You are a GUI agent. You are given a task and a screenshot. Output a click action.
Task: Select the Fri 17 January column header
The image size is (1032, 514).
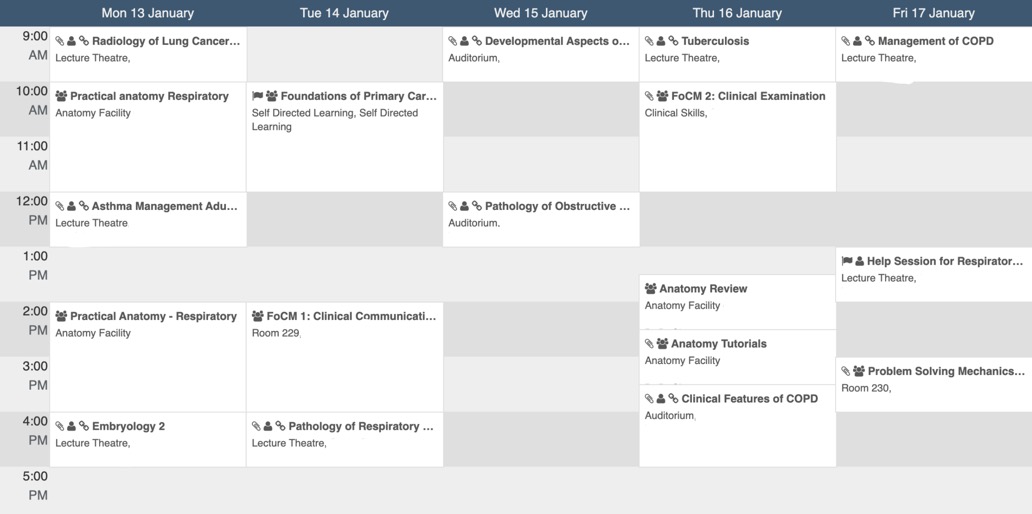coord(933,13)
